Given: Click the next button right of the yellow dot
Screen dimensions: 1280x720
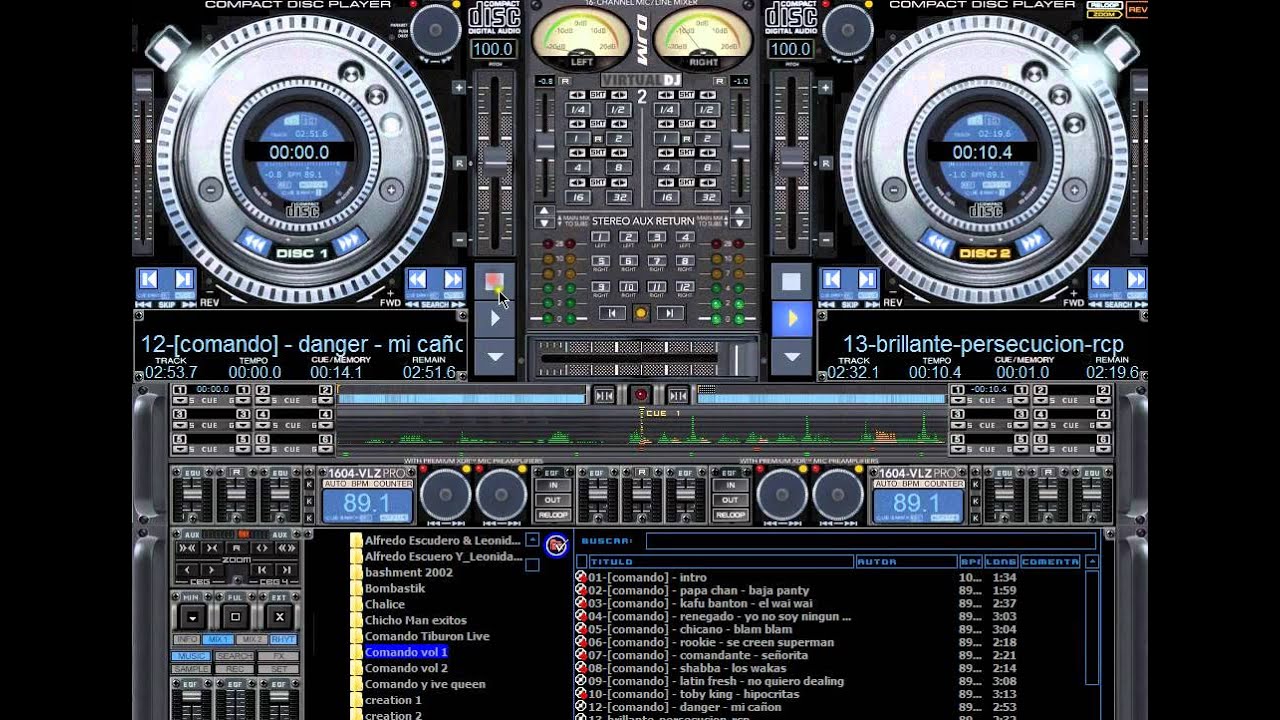Looking at the screenshot, I should (x=670, y=313).
